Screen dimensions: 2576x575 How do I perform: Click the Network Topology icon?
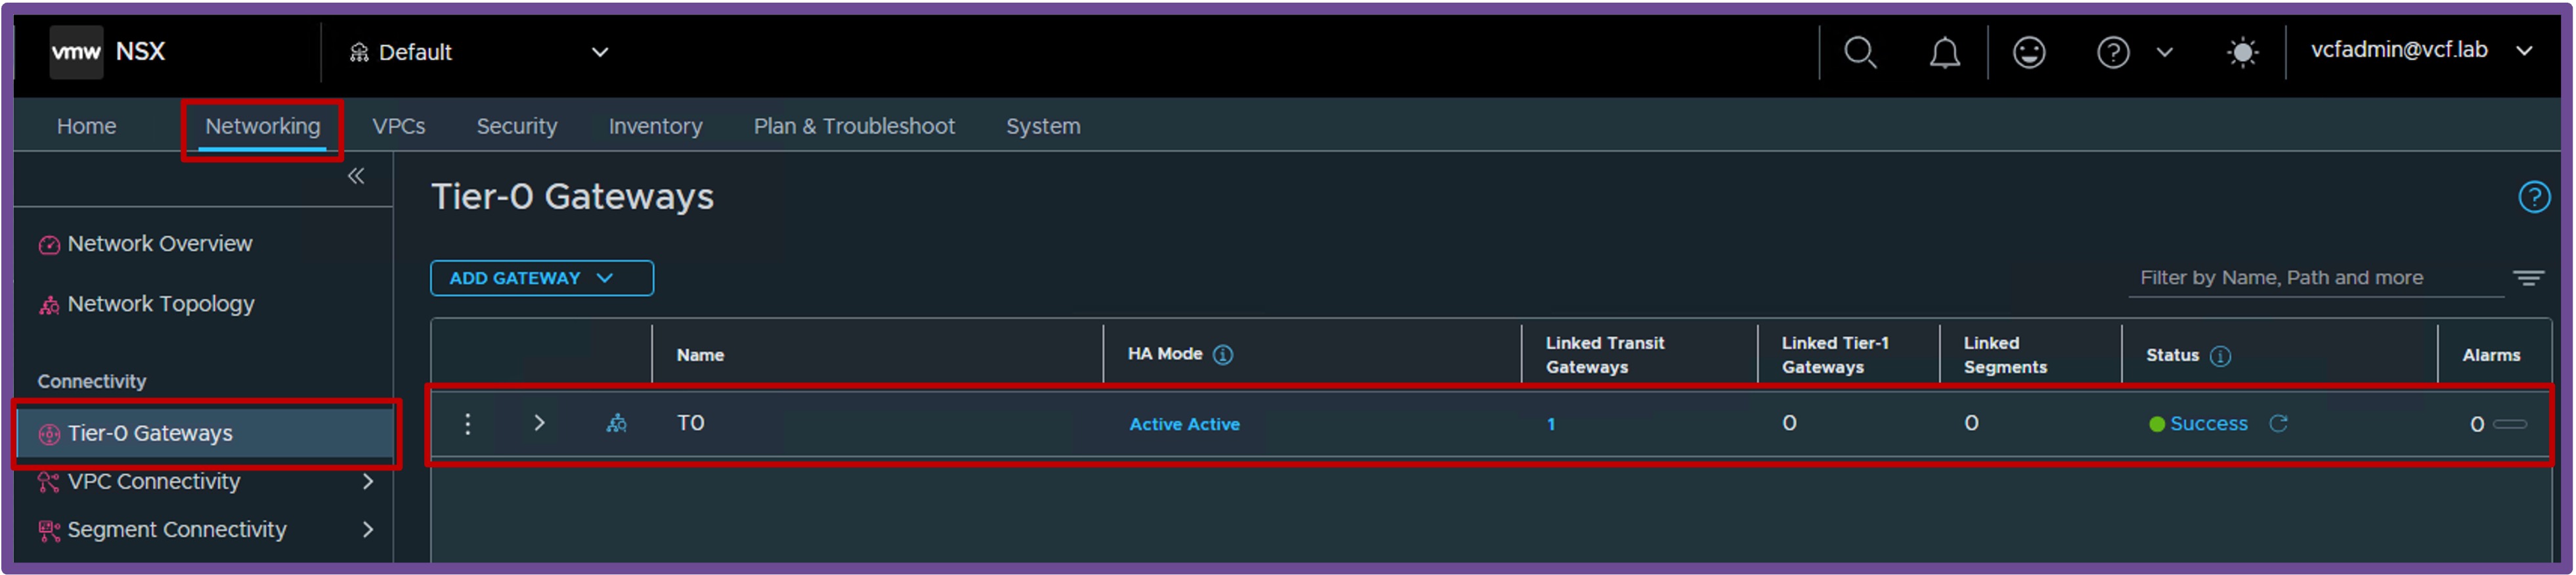coord(49,305)
